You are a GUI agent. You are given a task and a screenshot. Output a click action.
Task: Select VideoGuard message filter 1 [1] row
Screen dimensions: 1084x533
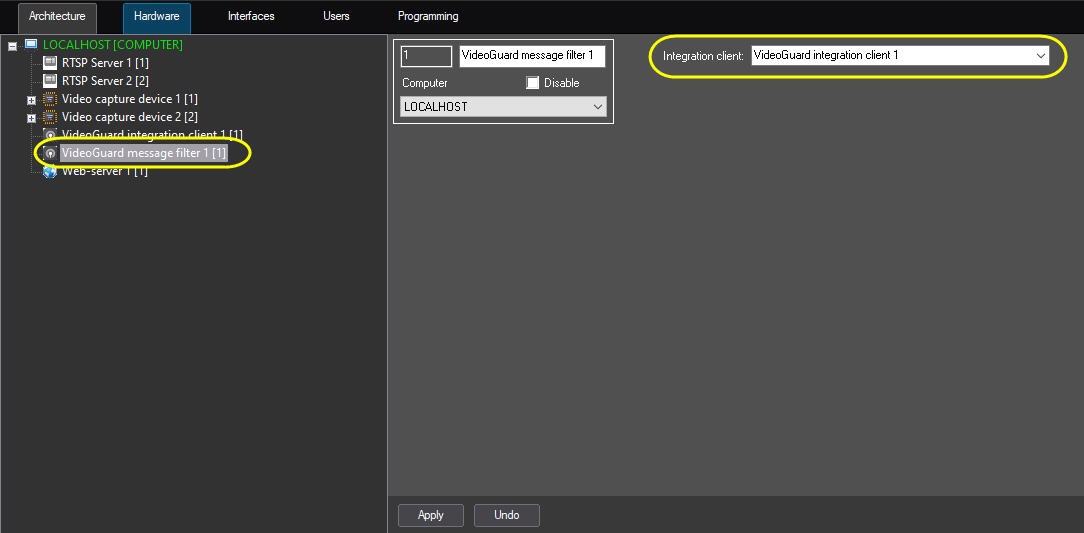coord(143,153)
